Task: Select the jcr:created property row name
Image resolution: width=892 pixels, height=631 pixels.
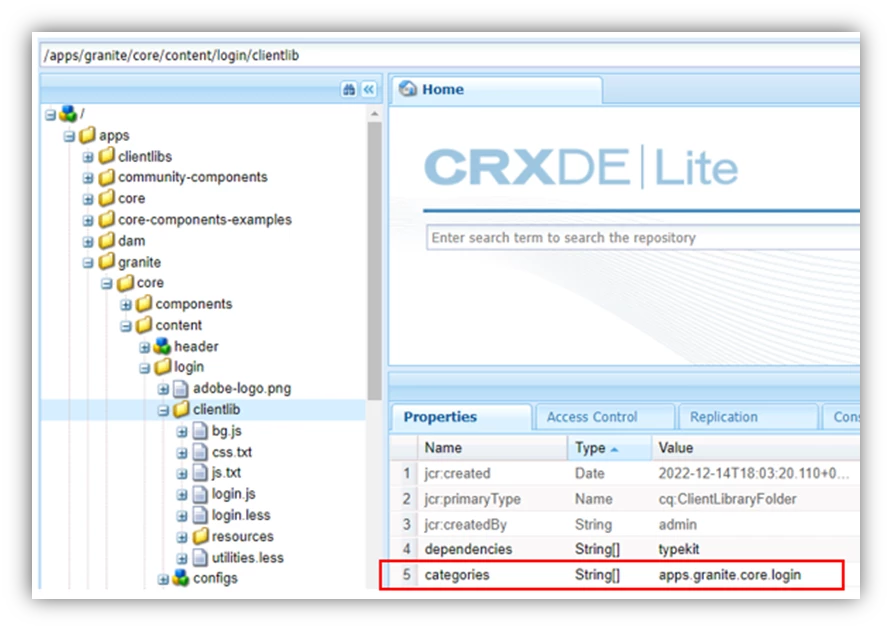Action: point(457,473)
